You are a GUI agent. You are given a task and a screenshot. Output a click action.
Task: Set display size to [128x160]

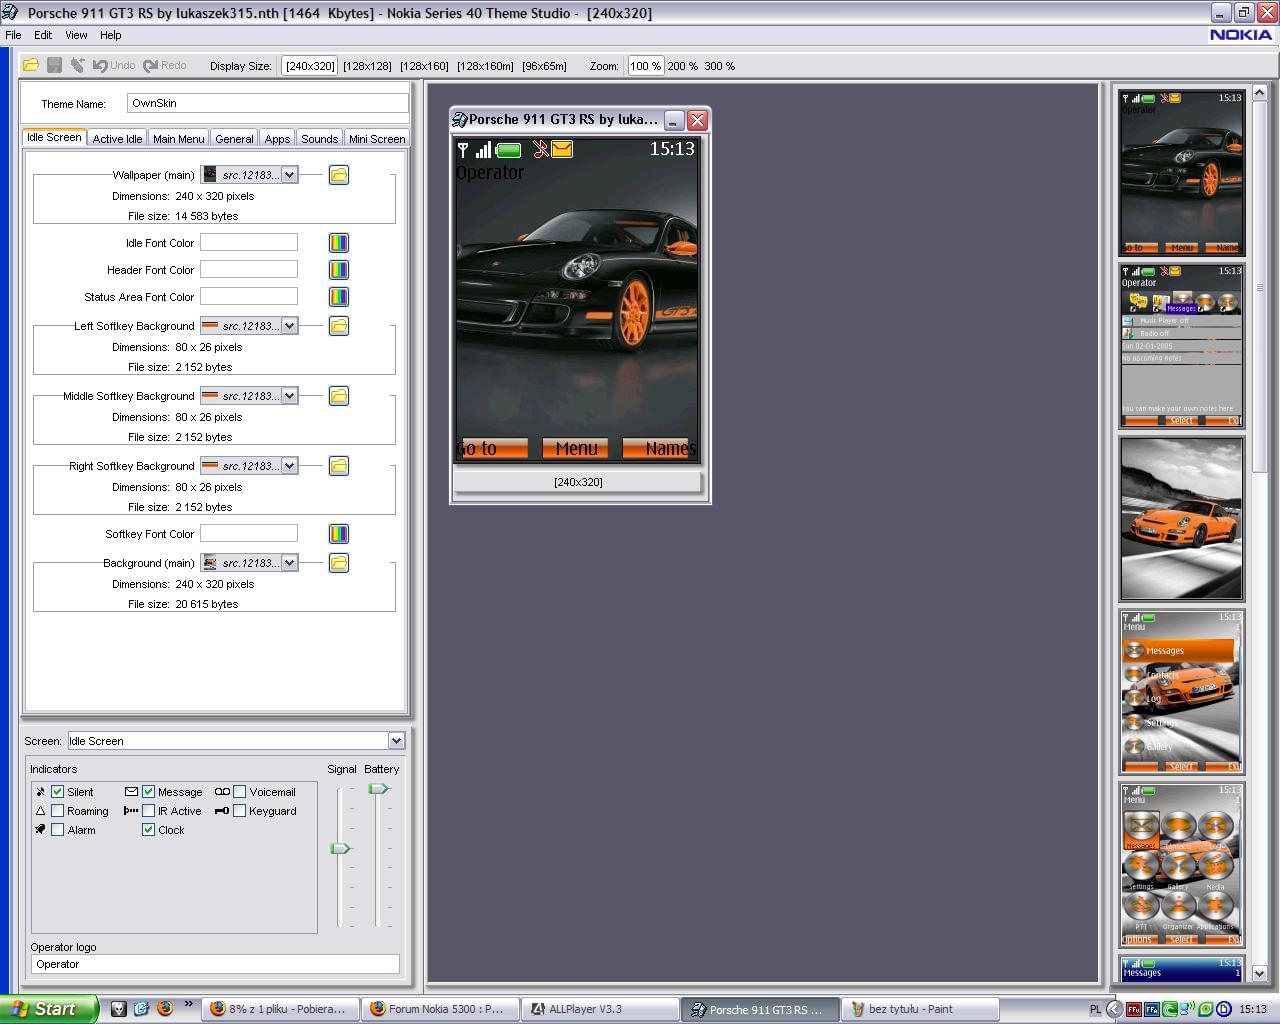coord(424,66)
